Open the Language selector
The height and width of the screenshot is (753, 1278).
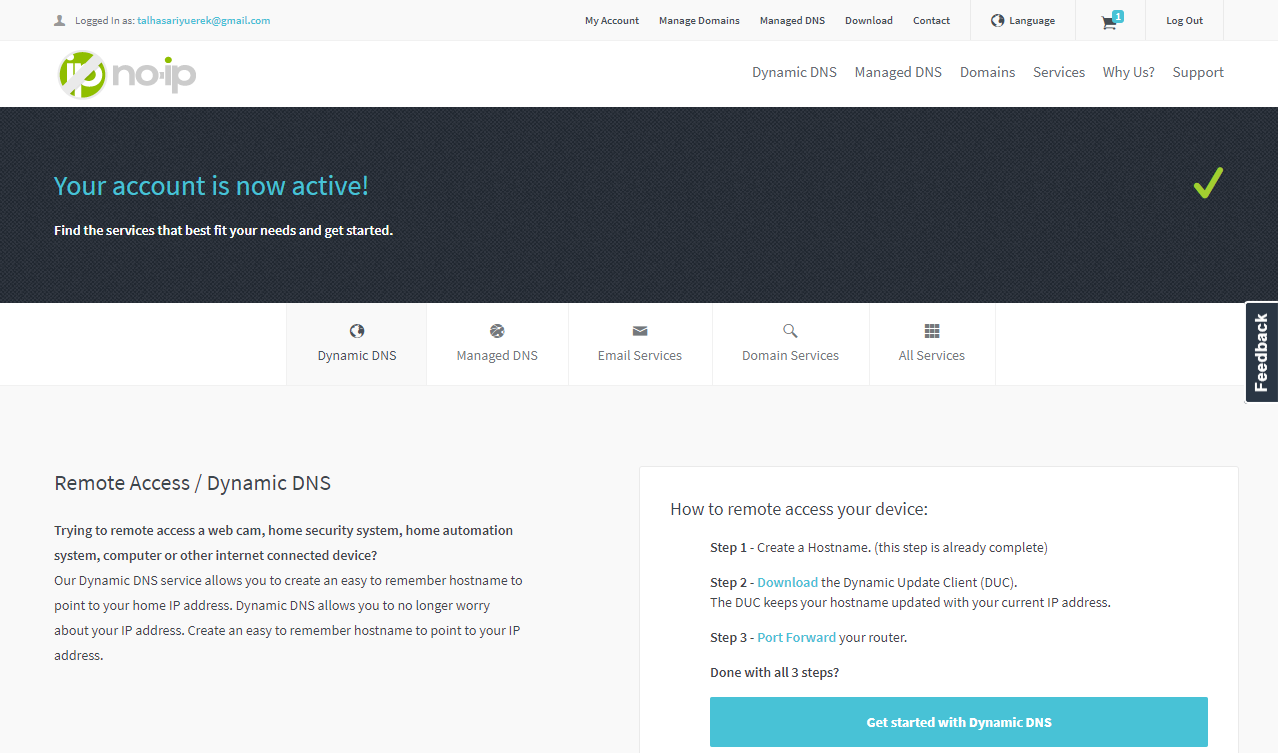1023,20
